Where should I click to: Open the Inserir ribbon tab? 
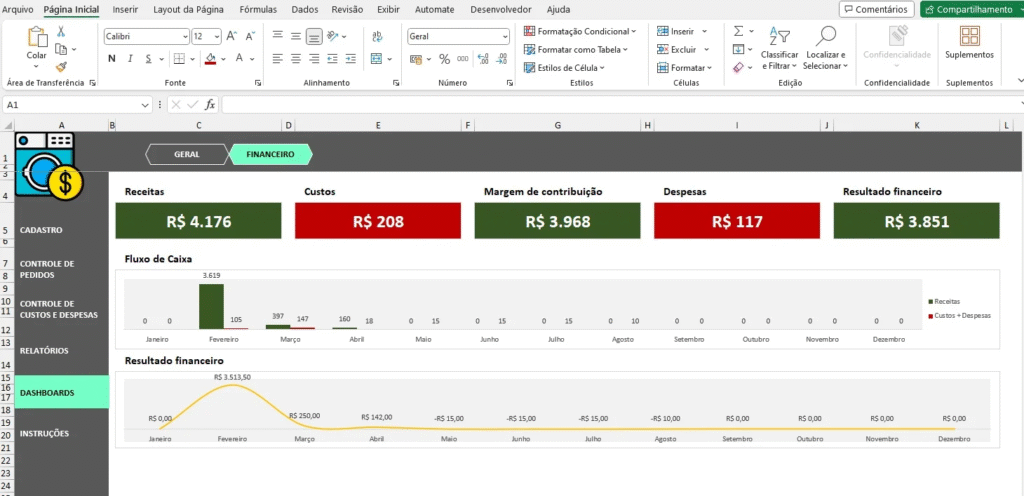pyautogui.click(x=125, y=9)
